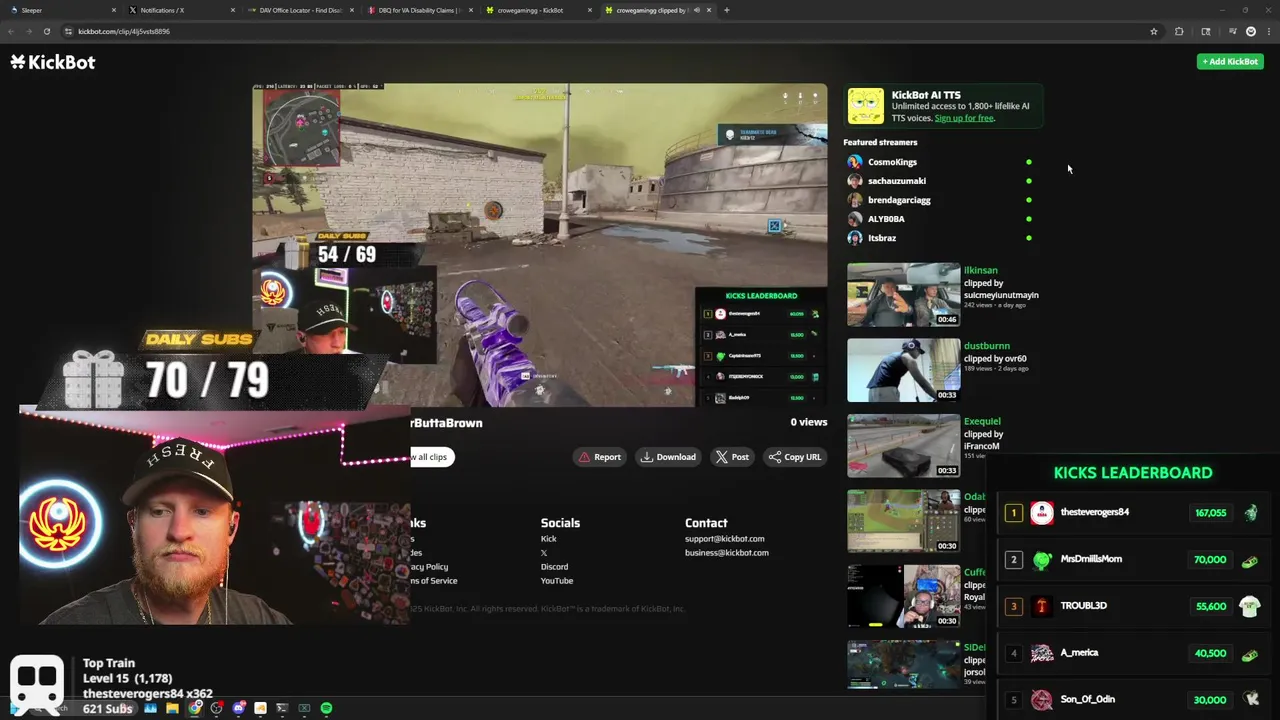The width and height of the screenshot is (1280, 720).
Task: Download the clip
Action: (668, 457)
